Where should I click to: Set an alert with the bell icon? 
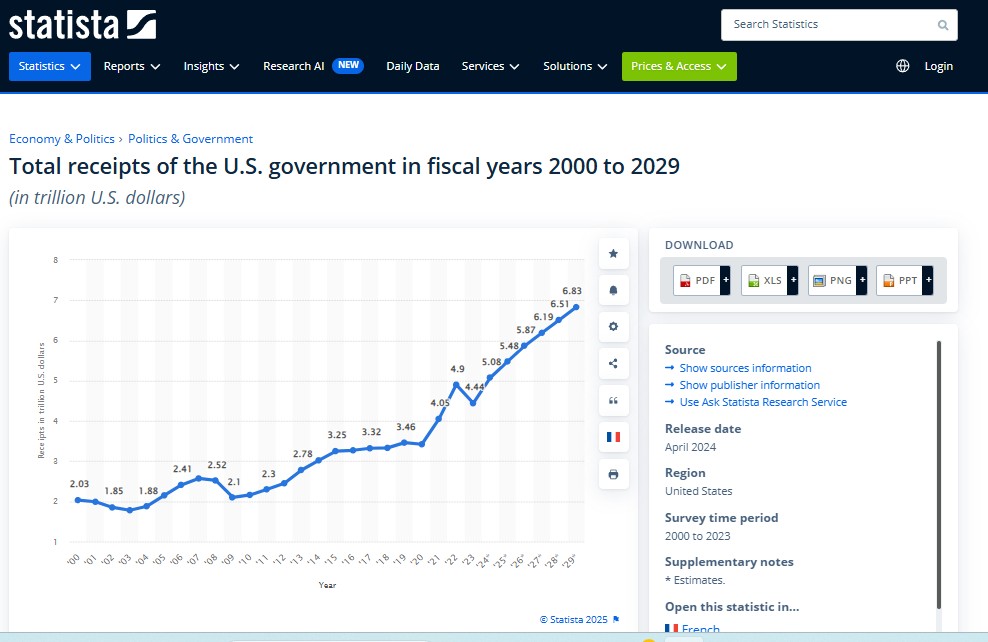pyautogui.click(x=613, y=290)
